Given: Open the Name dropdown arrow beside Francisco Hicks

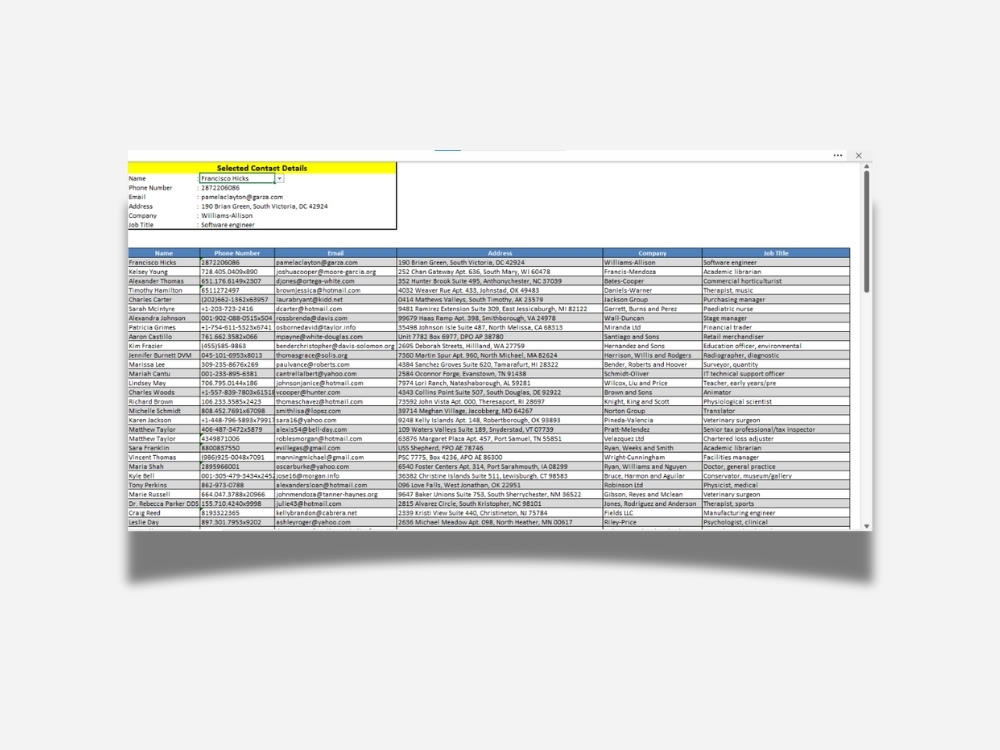Looking at the screenshot, I should 279,179.
